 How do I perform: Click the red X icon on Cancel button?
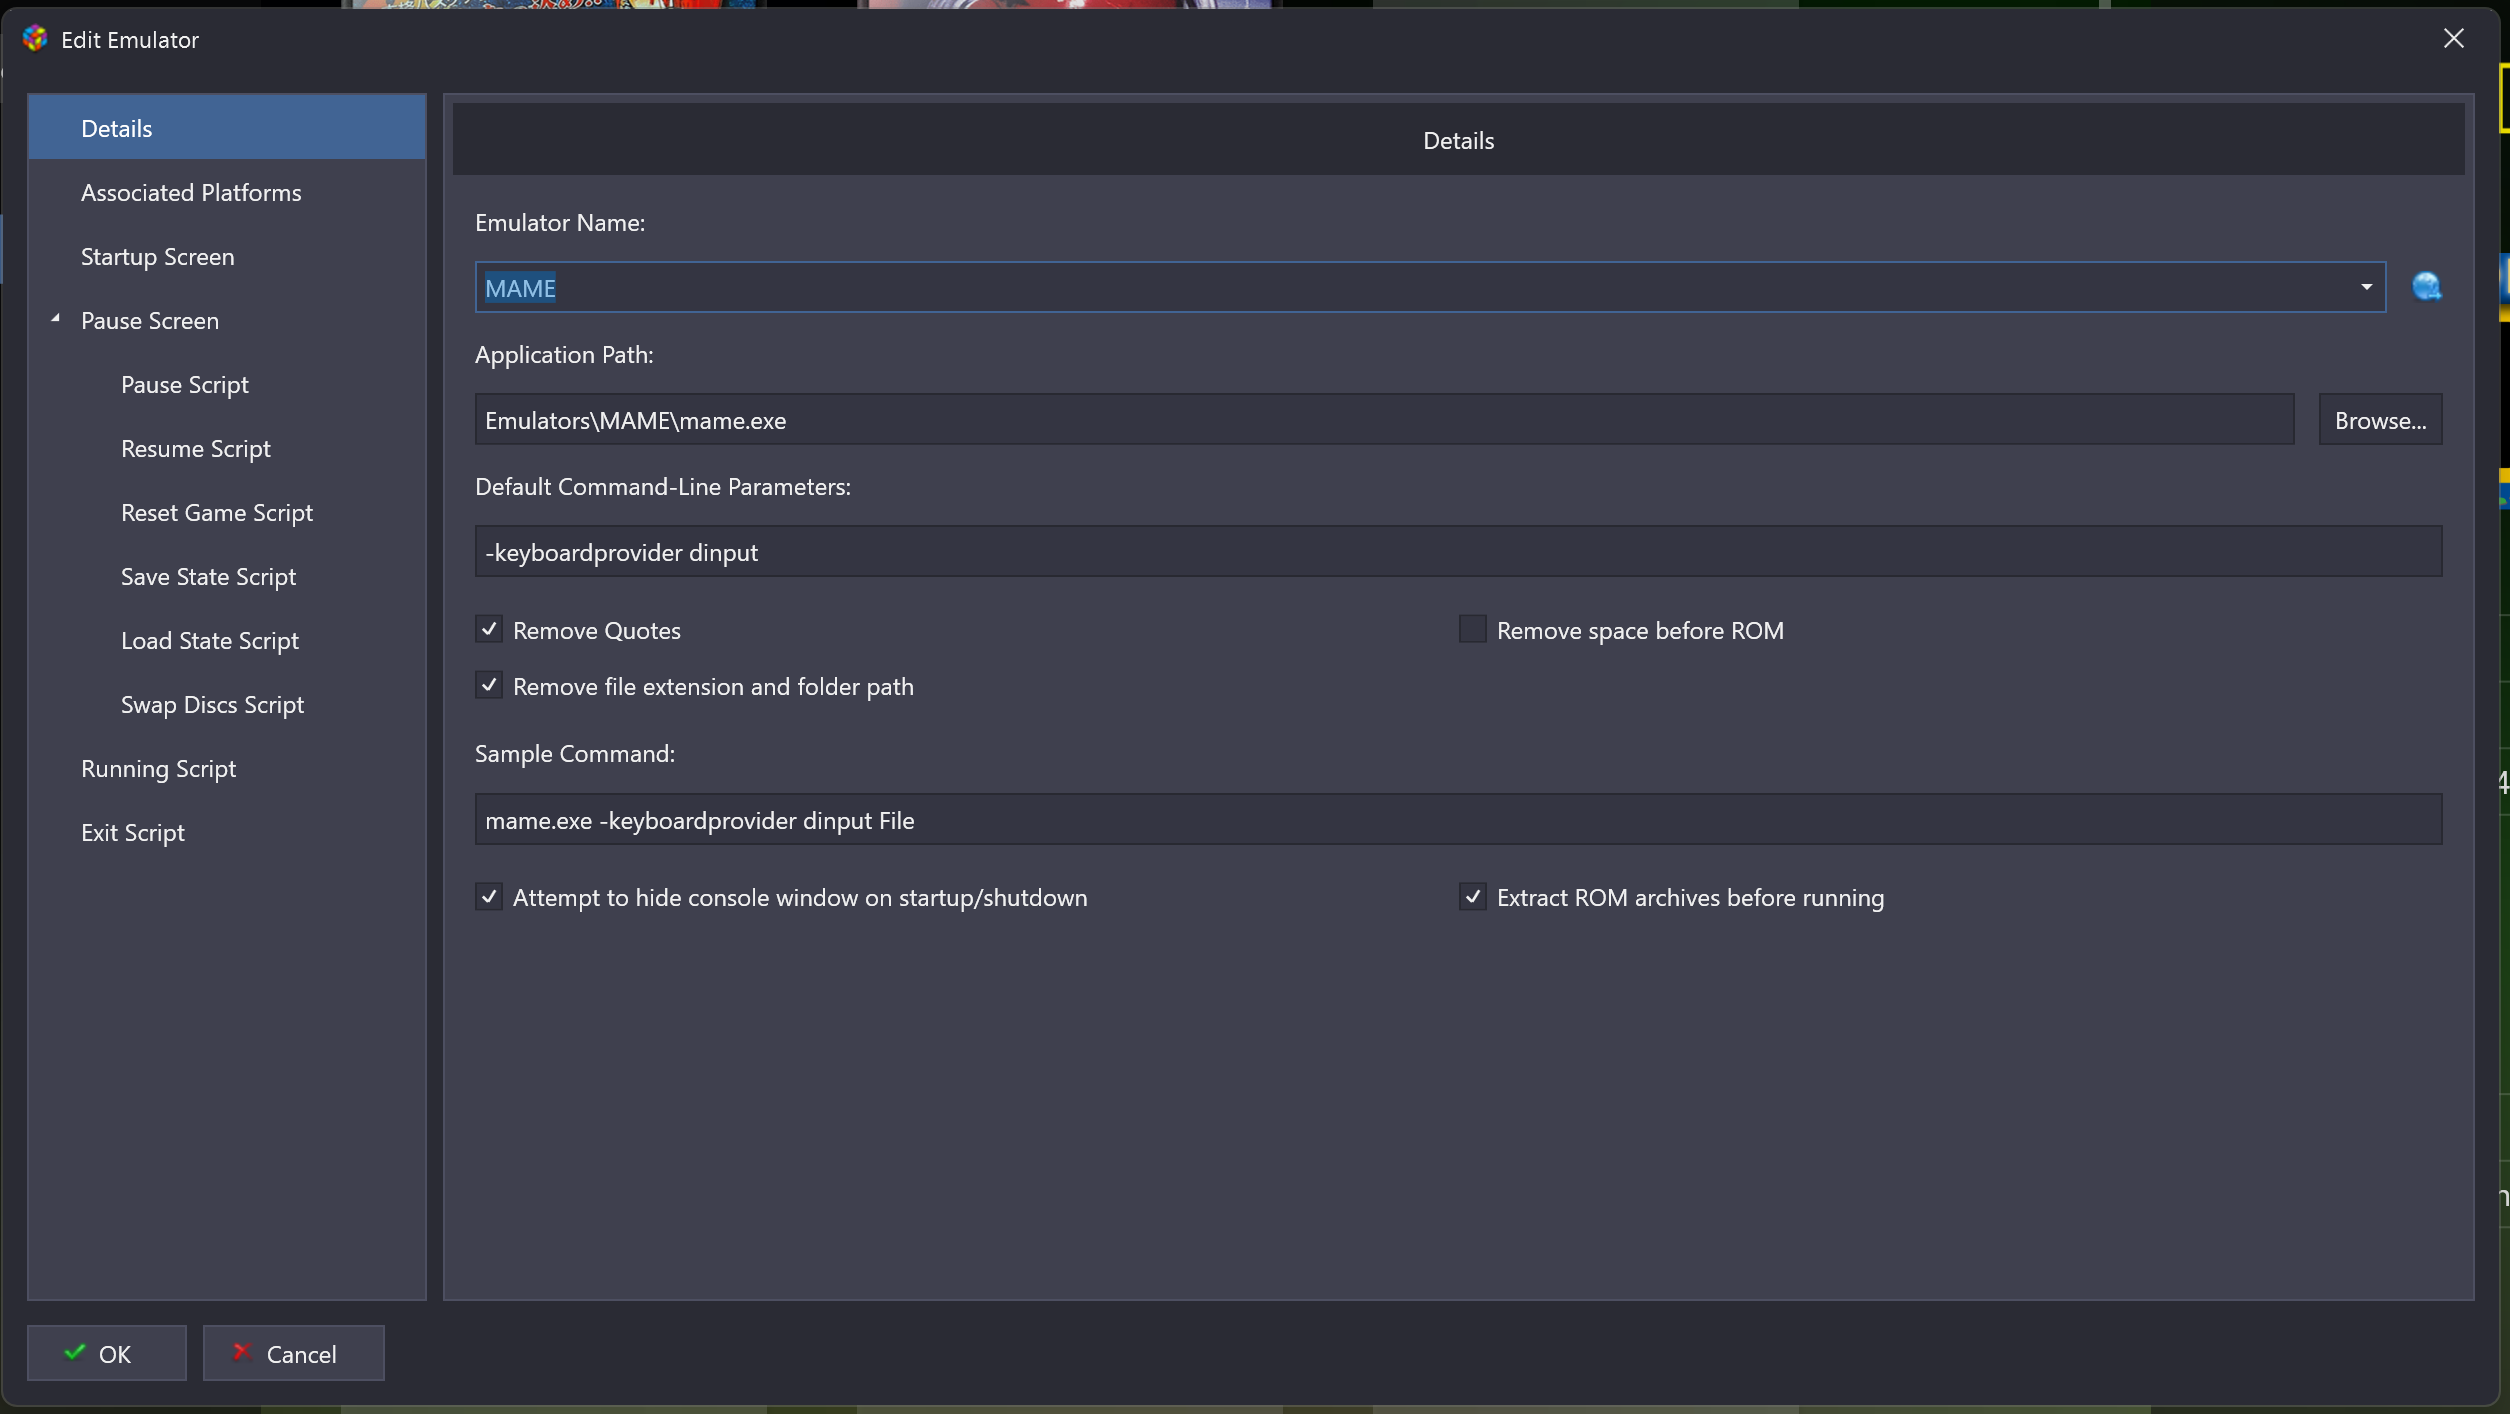tap(241, 1352)
